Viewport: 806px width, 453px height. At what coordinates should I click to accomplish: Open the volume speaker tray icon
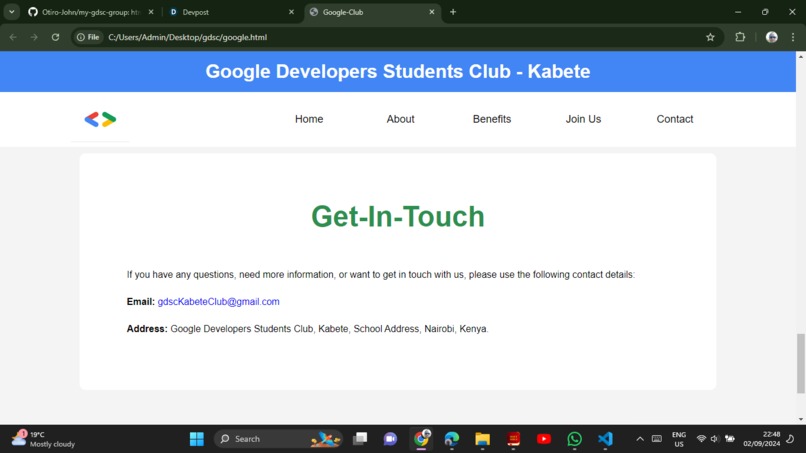715,439
